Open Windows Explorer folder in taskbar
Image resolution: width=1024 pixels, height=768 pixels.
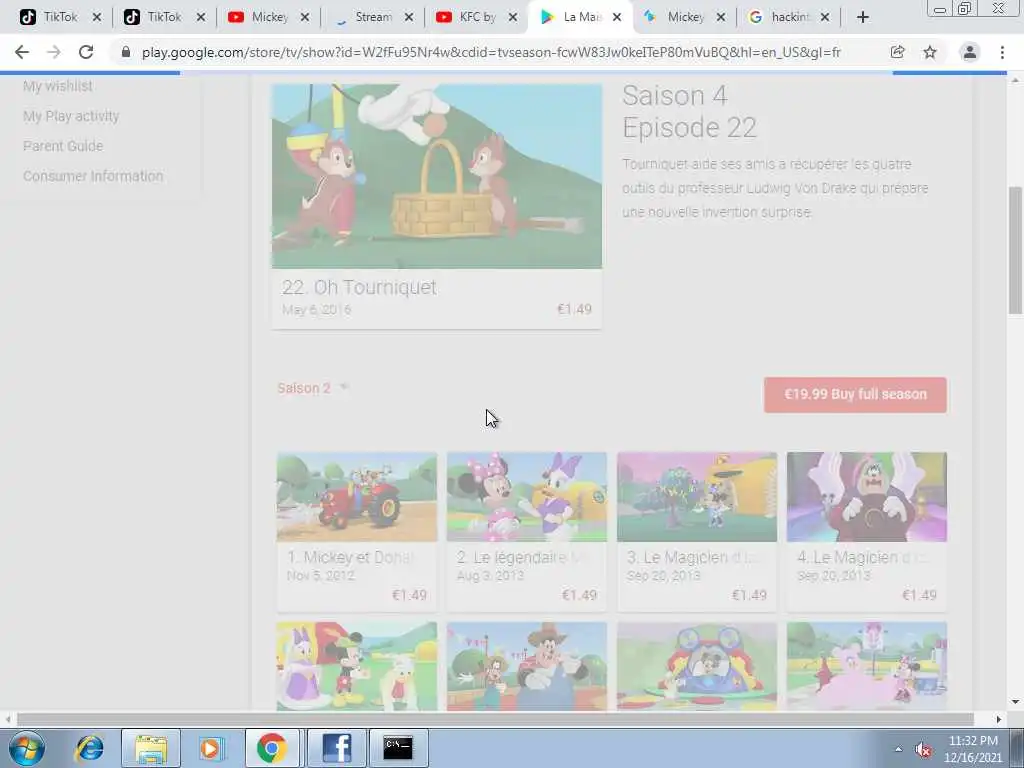pyautogui.click(x=151, y=748)
